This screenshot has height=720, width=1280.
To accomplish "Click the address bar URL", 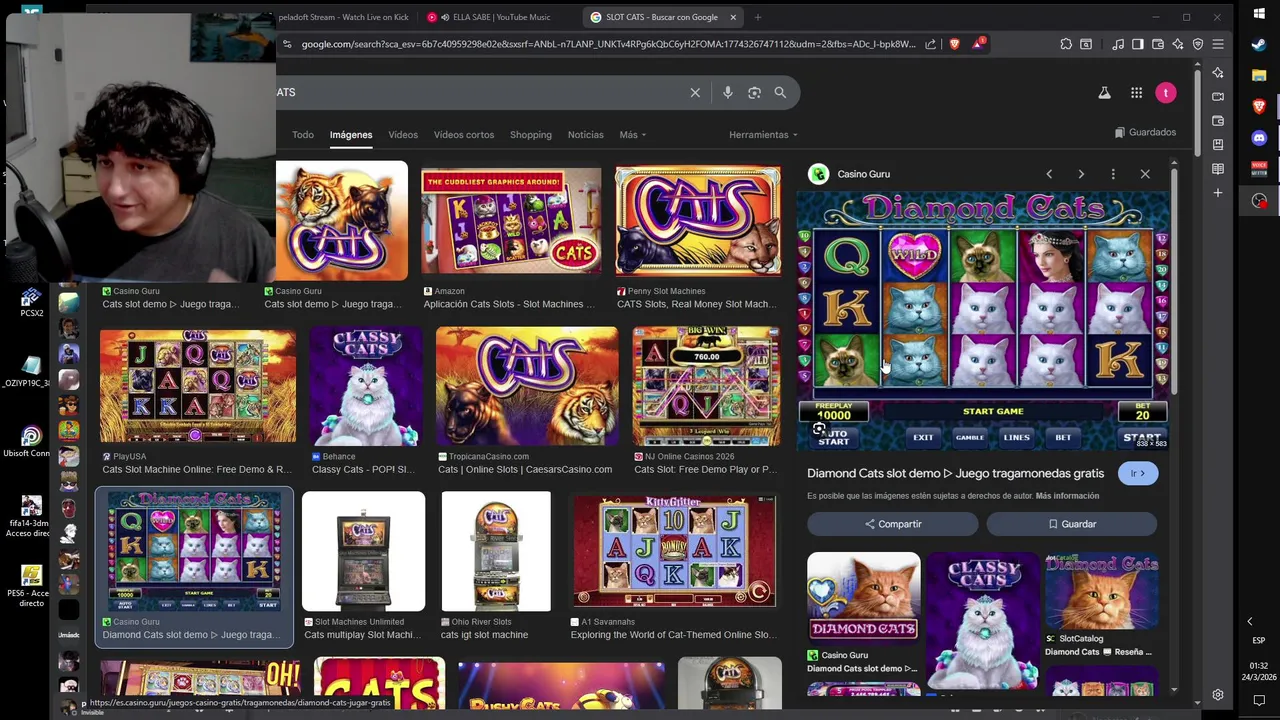I will click(608, 44).
